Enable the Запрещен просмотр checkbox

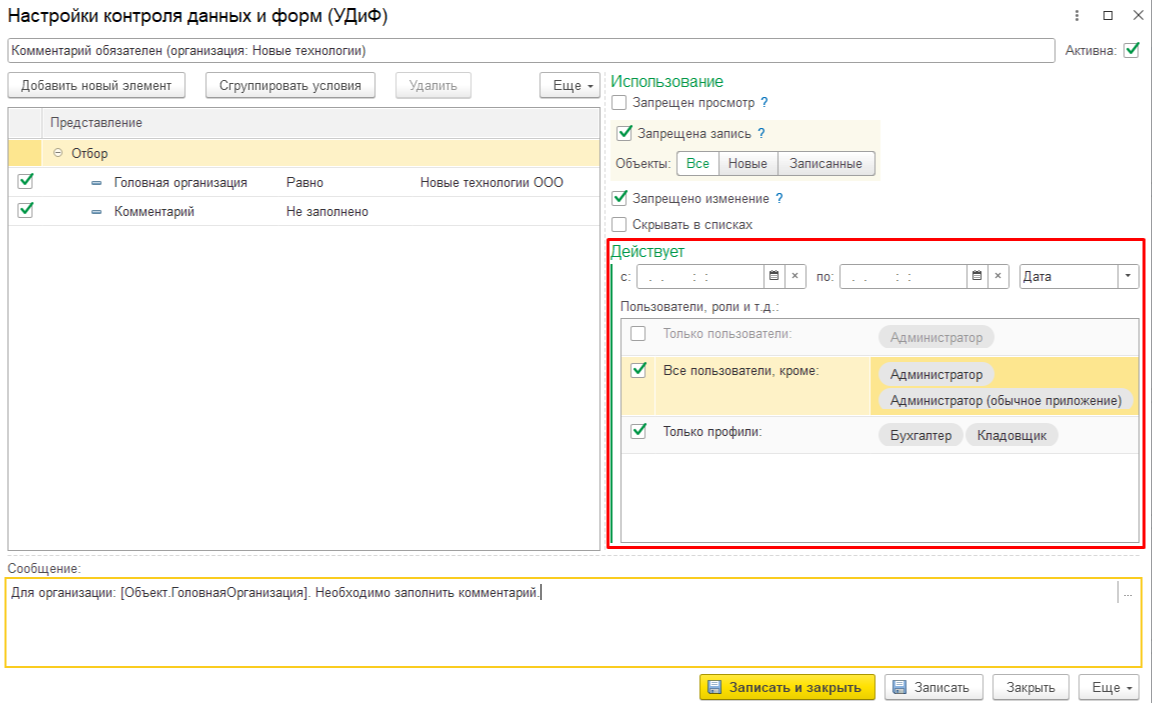pyautogui.click(x=620, y=102)
